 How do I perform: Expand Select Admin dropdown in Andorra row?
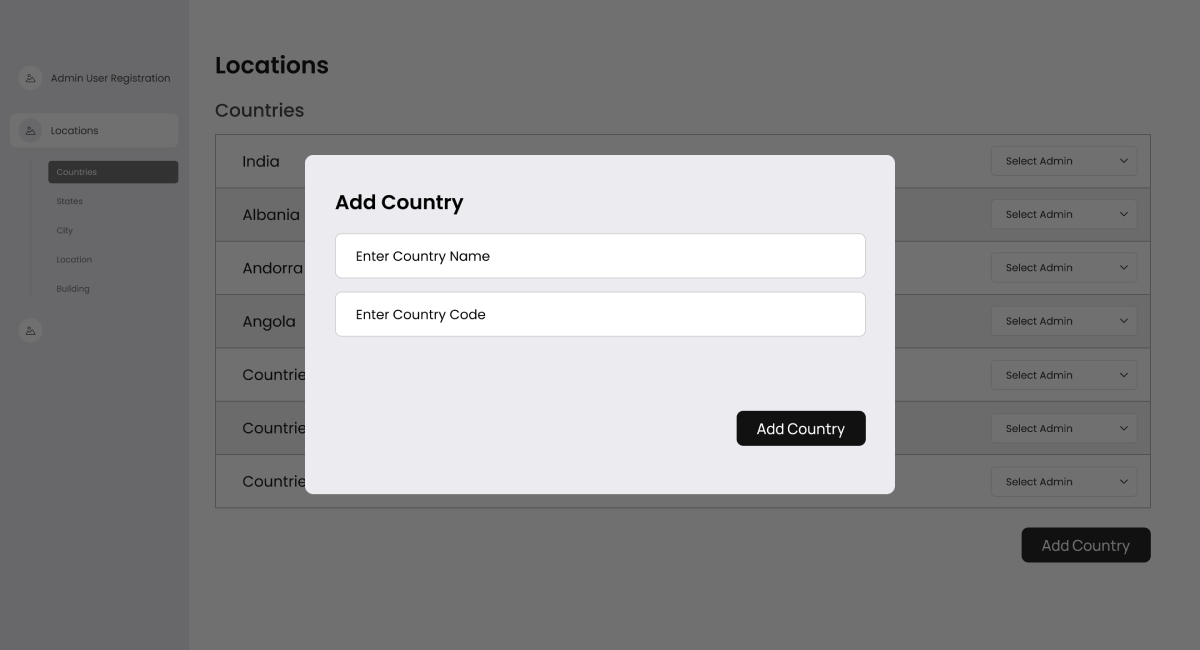(1064, 268)
